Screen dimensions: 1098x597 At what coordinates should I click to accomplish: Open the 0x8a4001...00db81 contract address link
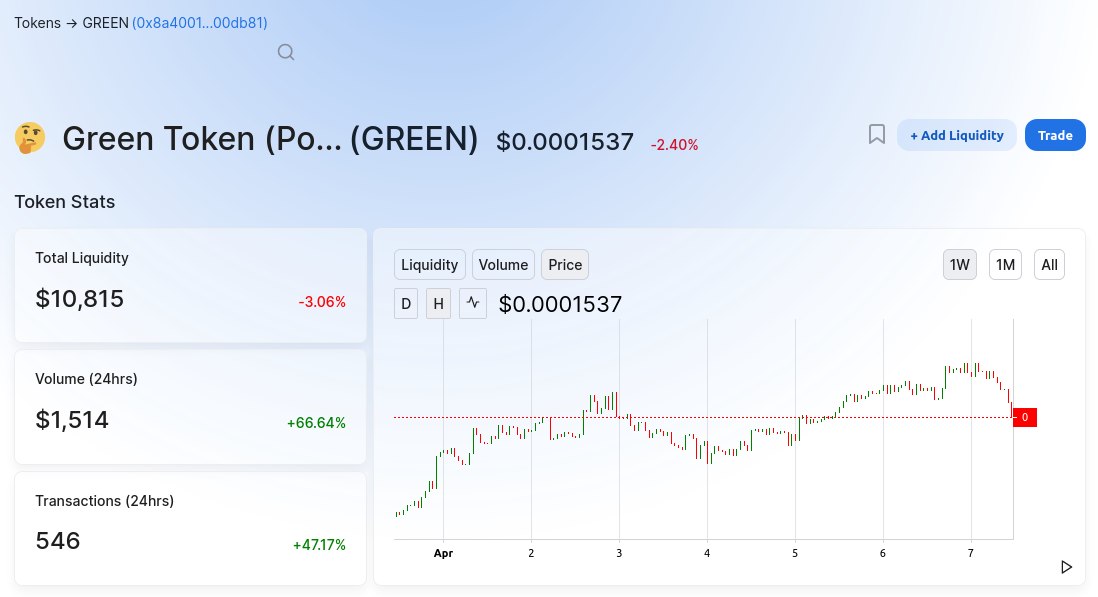[x=200, y=23]
